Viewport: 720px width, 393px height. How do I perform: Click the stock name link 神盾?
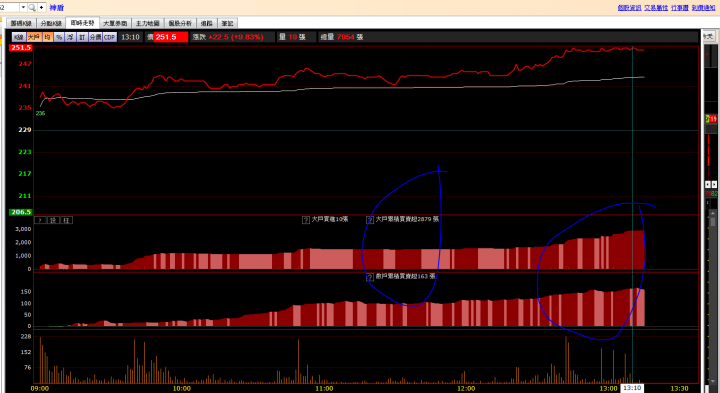coord(56,8)
